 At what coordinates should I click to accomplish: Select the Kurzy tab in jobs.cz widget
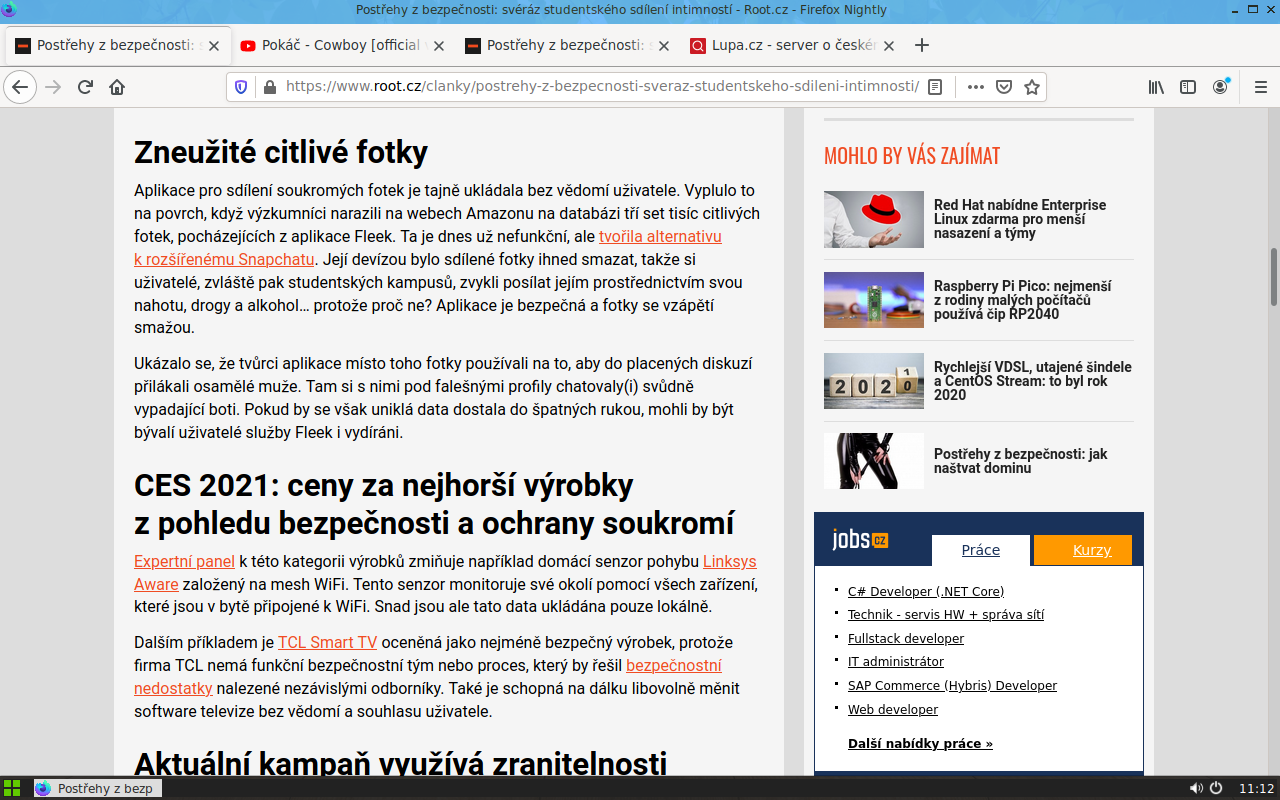pos(1091,550)
